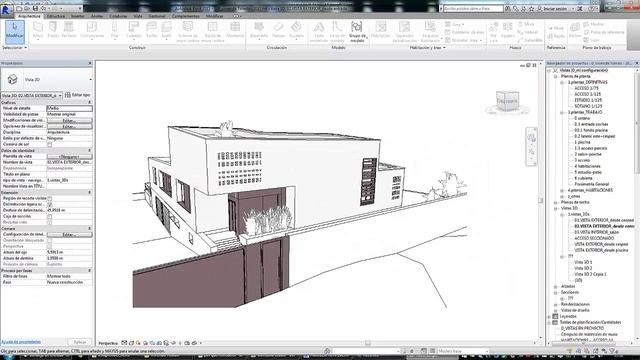The height and width of the screenshot is (360, 640).
Task: Select the Montante mullion tool
Action: pos(235,30)
